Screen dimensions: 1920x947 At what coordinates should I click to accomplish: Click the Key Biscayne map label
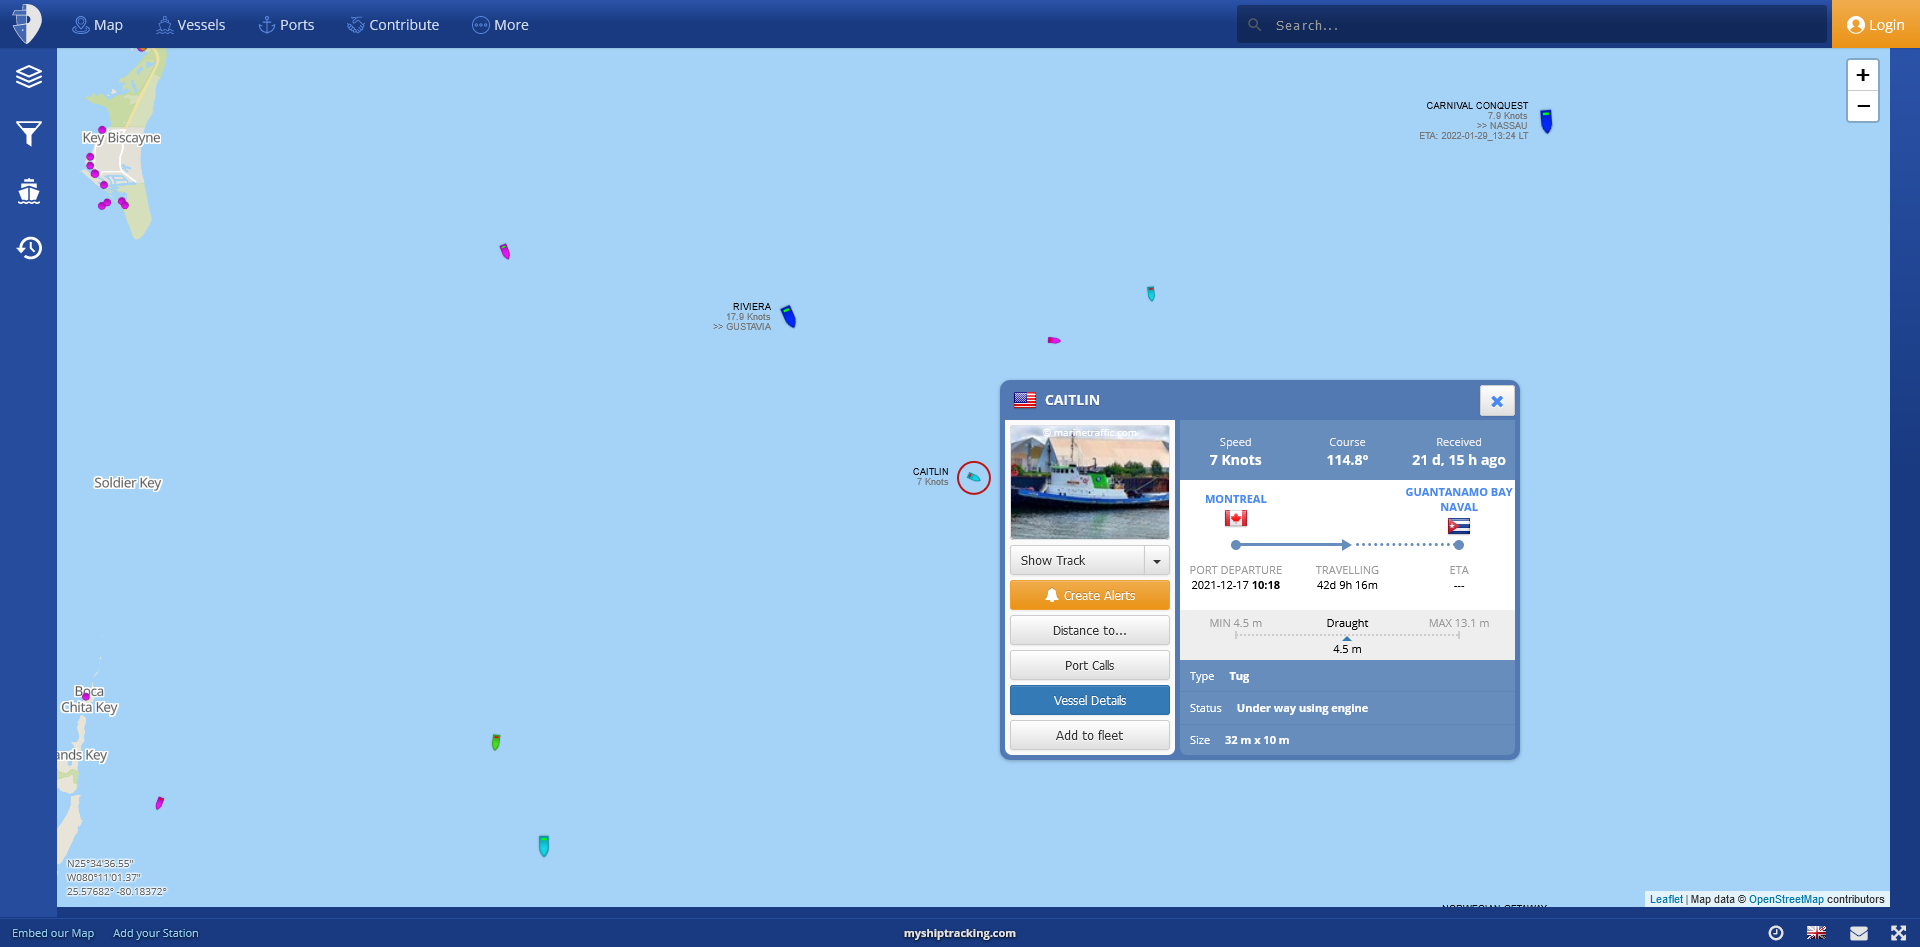[121, 137]
